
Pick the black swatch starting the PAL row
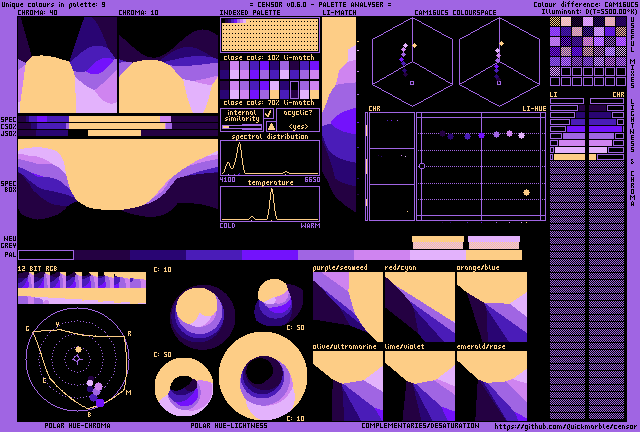[x=46, y=255]
